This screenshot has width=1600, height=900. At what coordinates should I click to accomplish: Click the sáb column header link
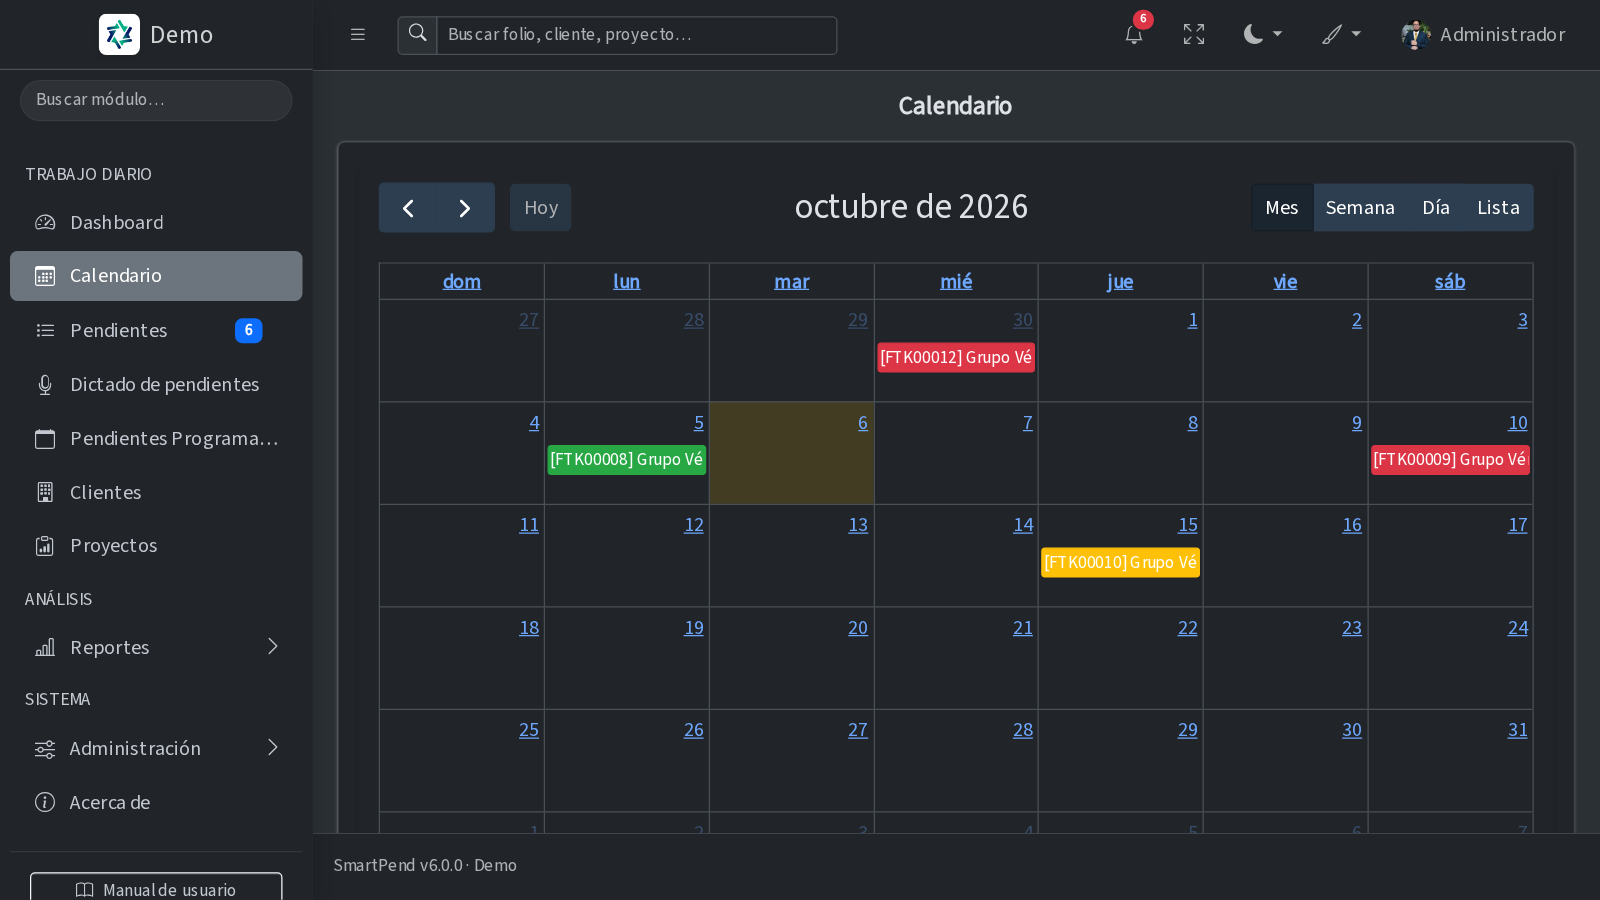click(x=1450, y=282)
